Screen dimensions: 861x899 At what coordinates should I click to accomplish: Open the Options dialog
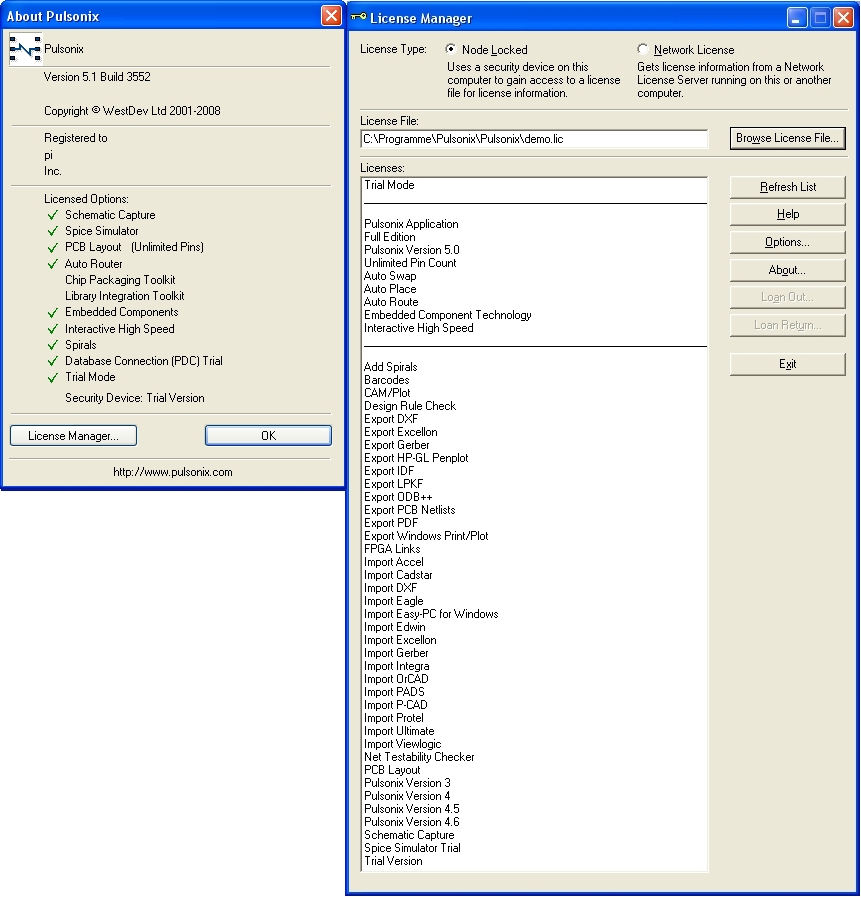tap(787, 242)
